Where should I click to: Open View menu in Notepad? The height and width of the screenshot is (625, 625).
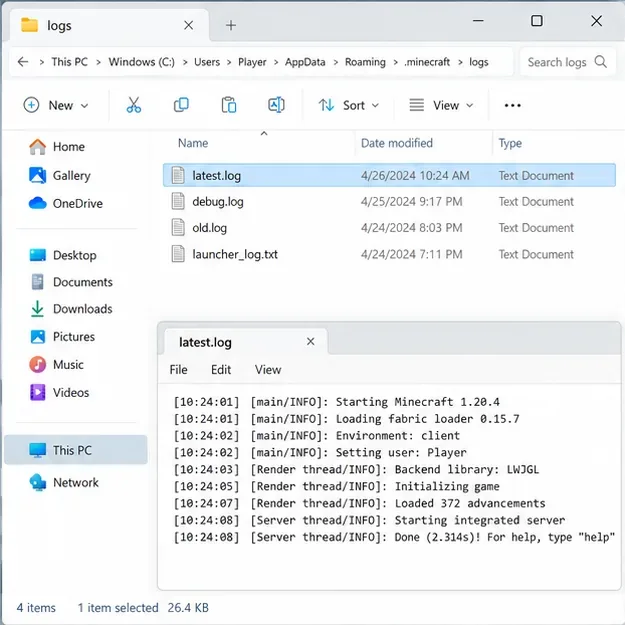(268, 370)
